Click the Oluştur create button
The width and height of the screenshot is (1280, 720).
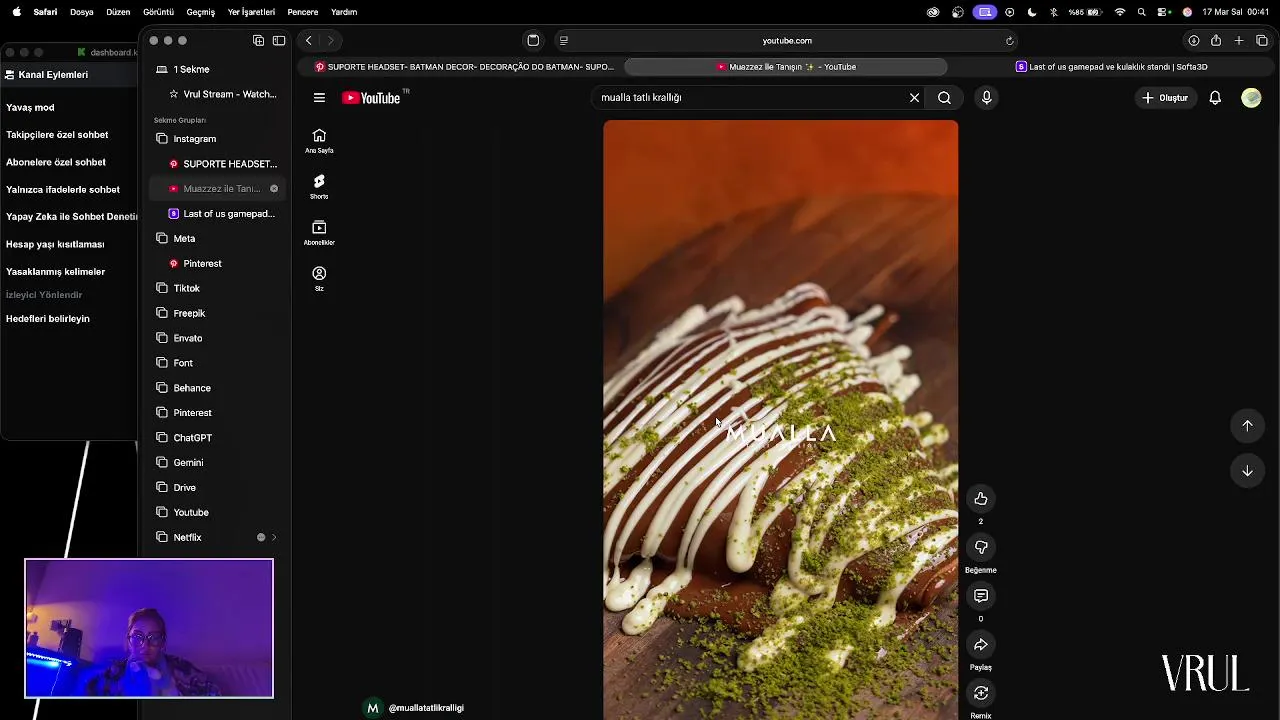(1165, 98)
